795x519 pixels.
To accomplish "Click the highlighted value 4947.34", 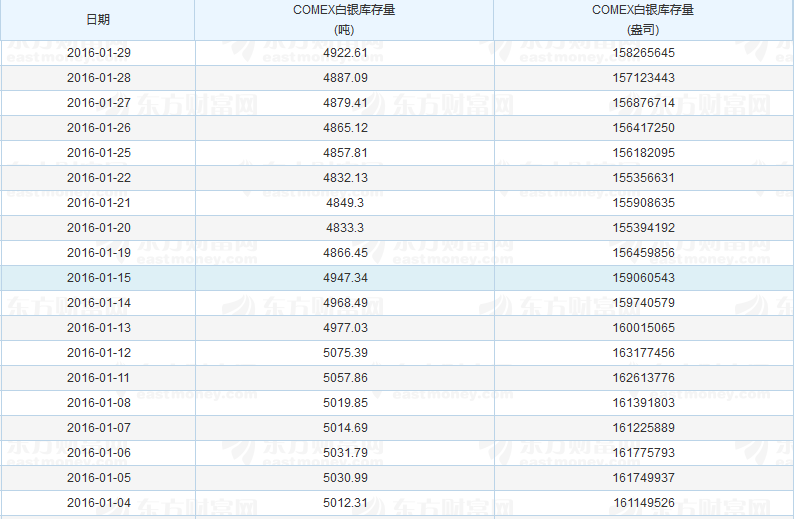I will pos(345,278).
